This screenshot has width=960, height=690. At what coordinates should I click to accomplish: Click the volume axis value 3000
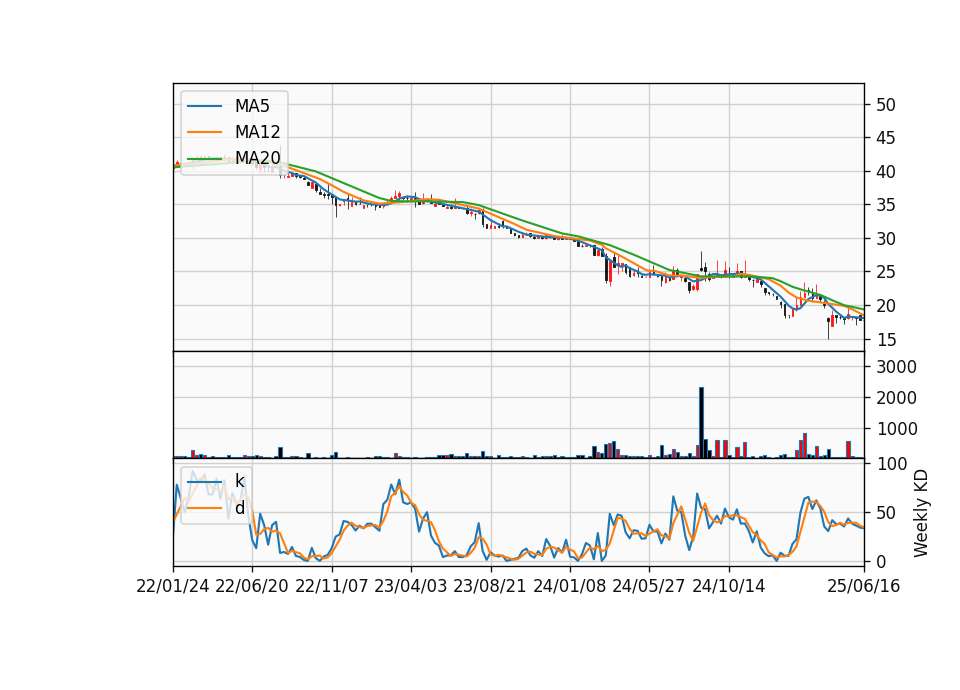coord(897,367)
